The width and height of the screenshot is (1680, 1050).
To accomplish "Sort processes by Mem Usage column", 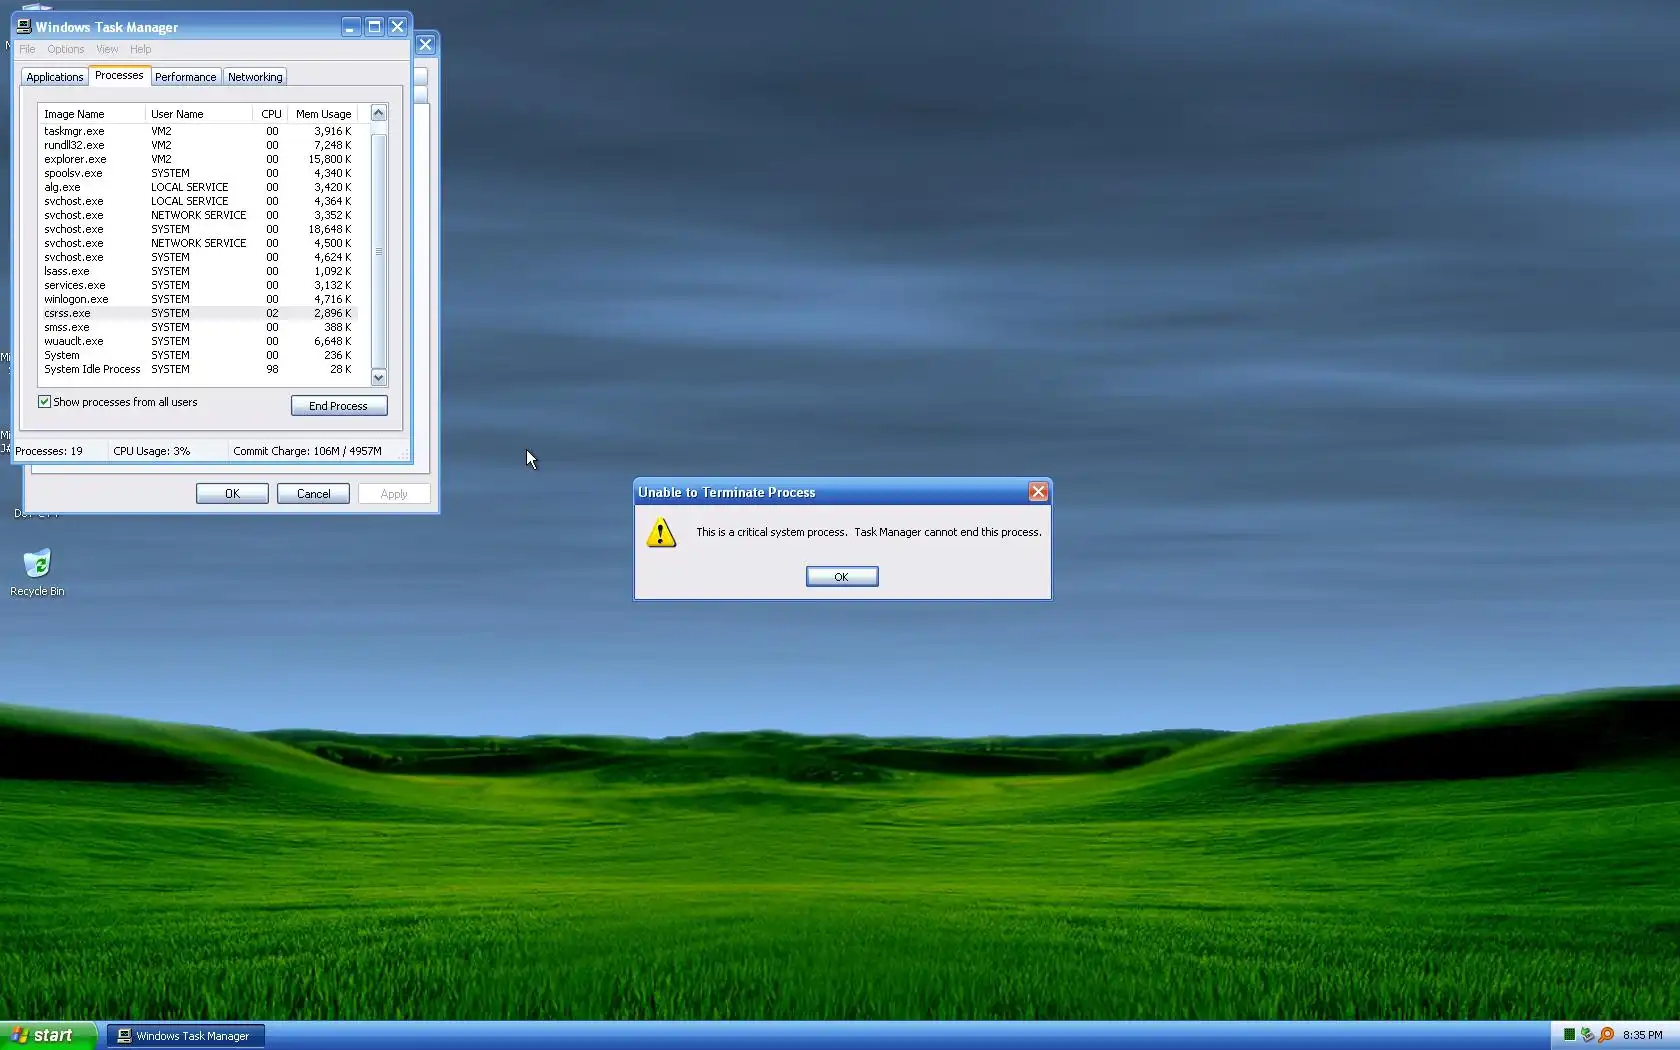I will pyautogui.click(x=322, y=114).
